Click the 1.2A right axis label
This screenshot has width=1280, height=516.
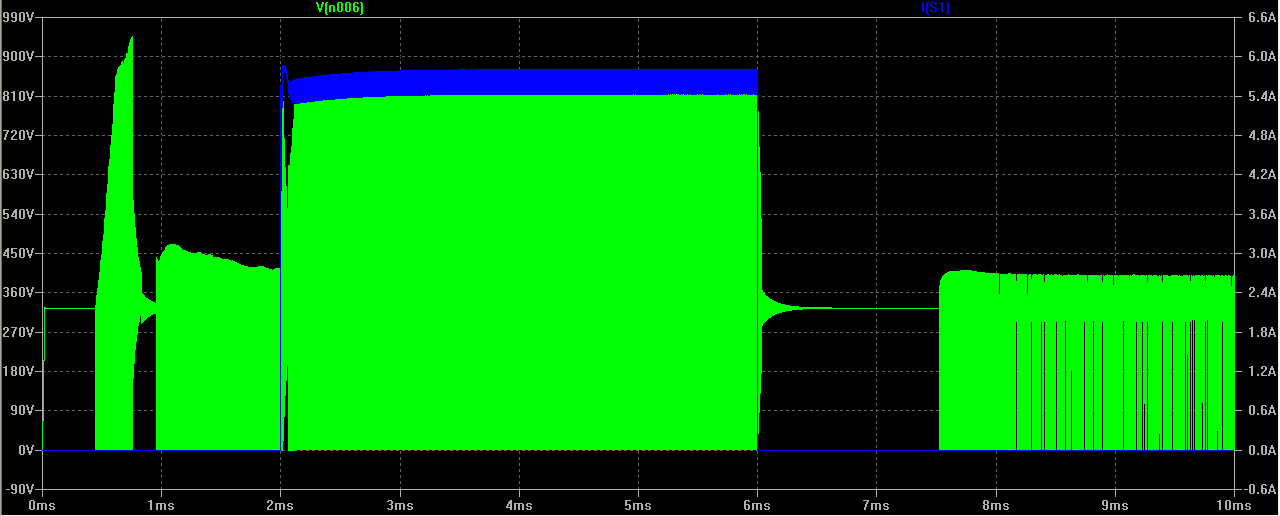(1260, 372)
